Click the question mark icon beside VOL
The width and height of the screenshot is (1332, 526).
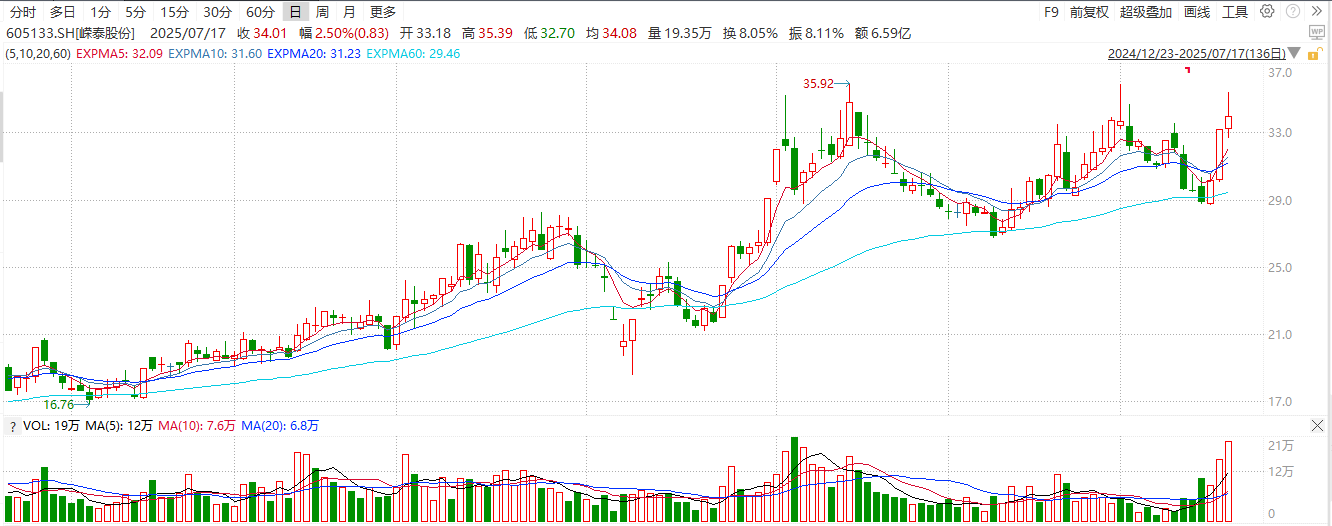click(x=12, y=426)
